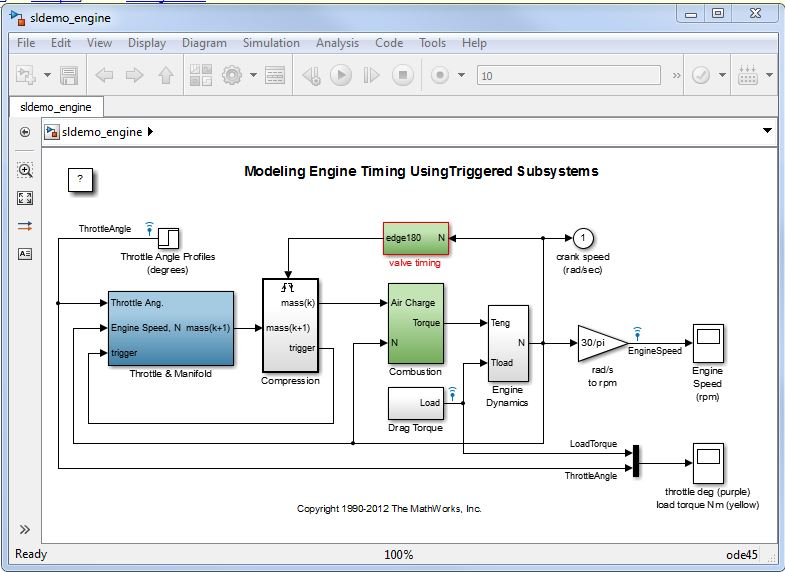Expand the palette chevron at bottom left
The width and height of the screenshot is (785, 572).
pos(25,529)
